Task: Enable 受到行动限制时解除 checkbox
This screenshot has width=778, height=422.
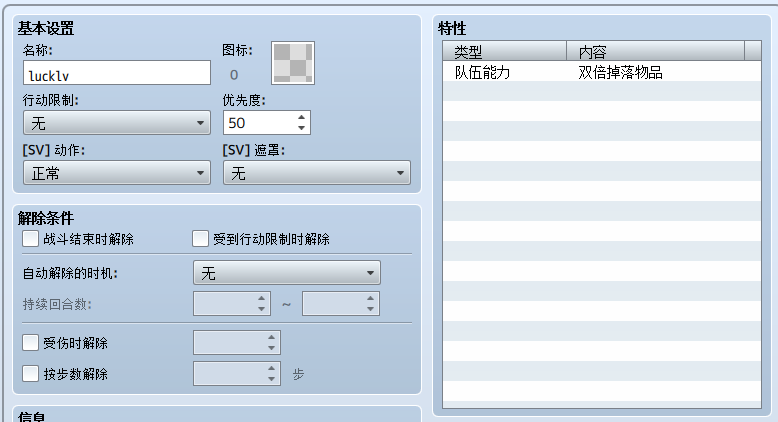Action: [200, 239]
